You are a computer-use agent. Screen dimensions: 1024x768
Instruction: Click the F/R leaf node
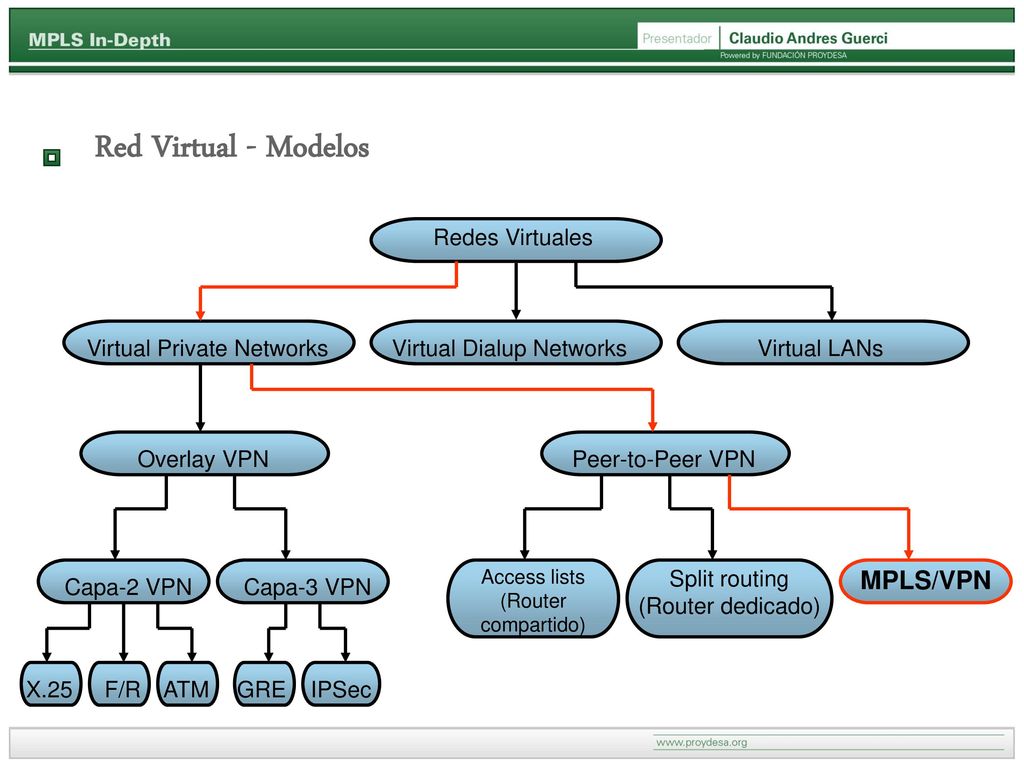pos(120,684)
